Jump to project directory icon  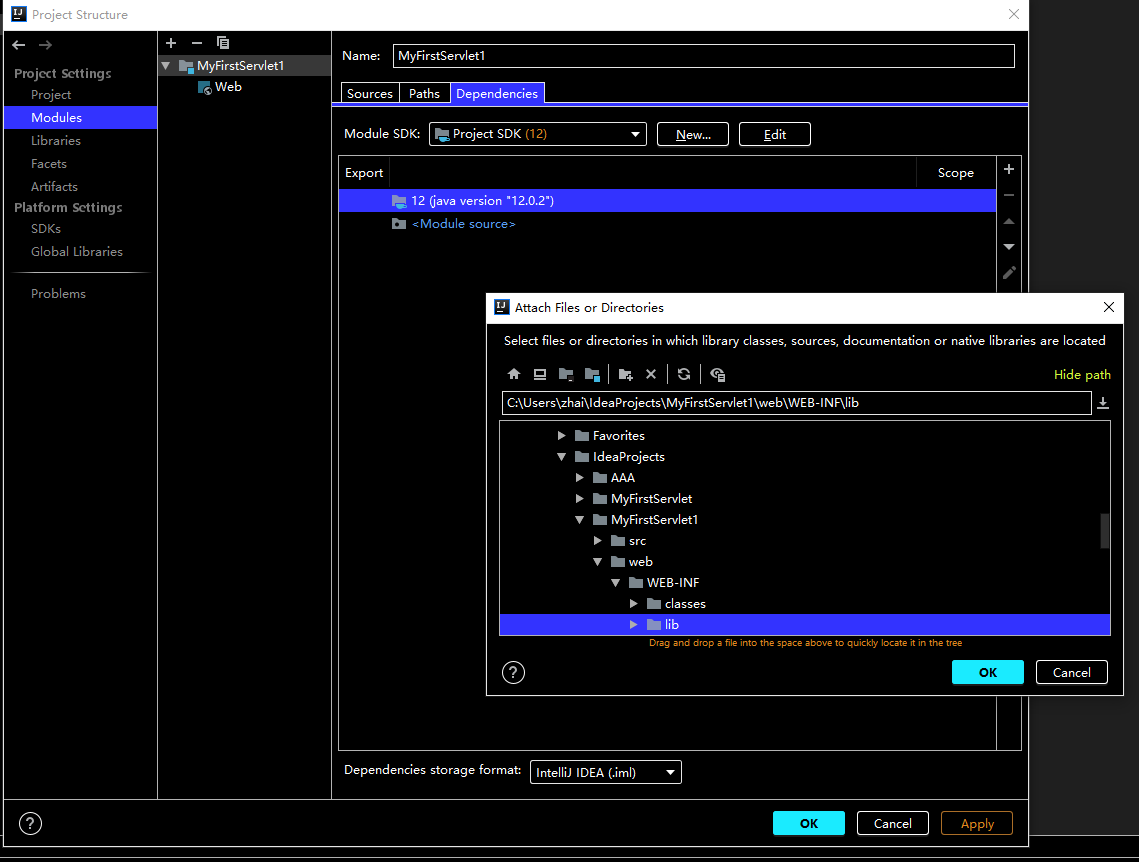(x=566, y=374)
